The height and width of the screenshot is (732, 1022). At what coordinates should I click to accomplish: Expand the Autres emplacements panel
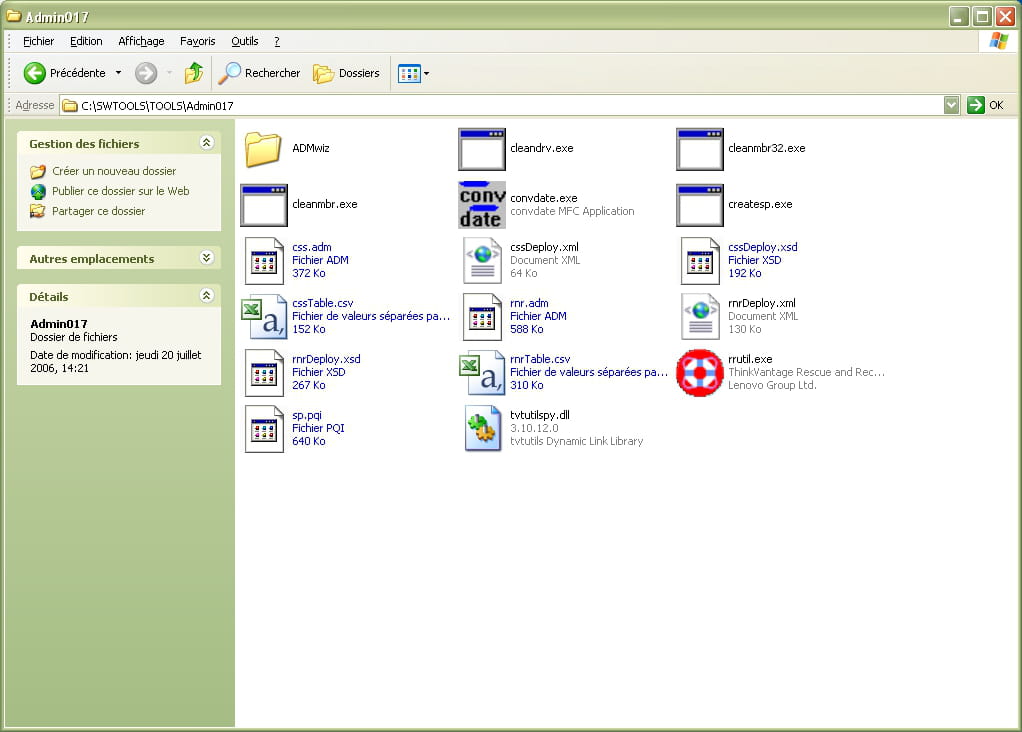207,258
